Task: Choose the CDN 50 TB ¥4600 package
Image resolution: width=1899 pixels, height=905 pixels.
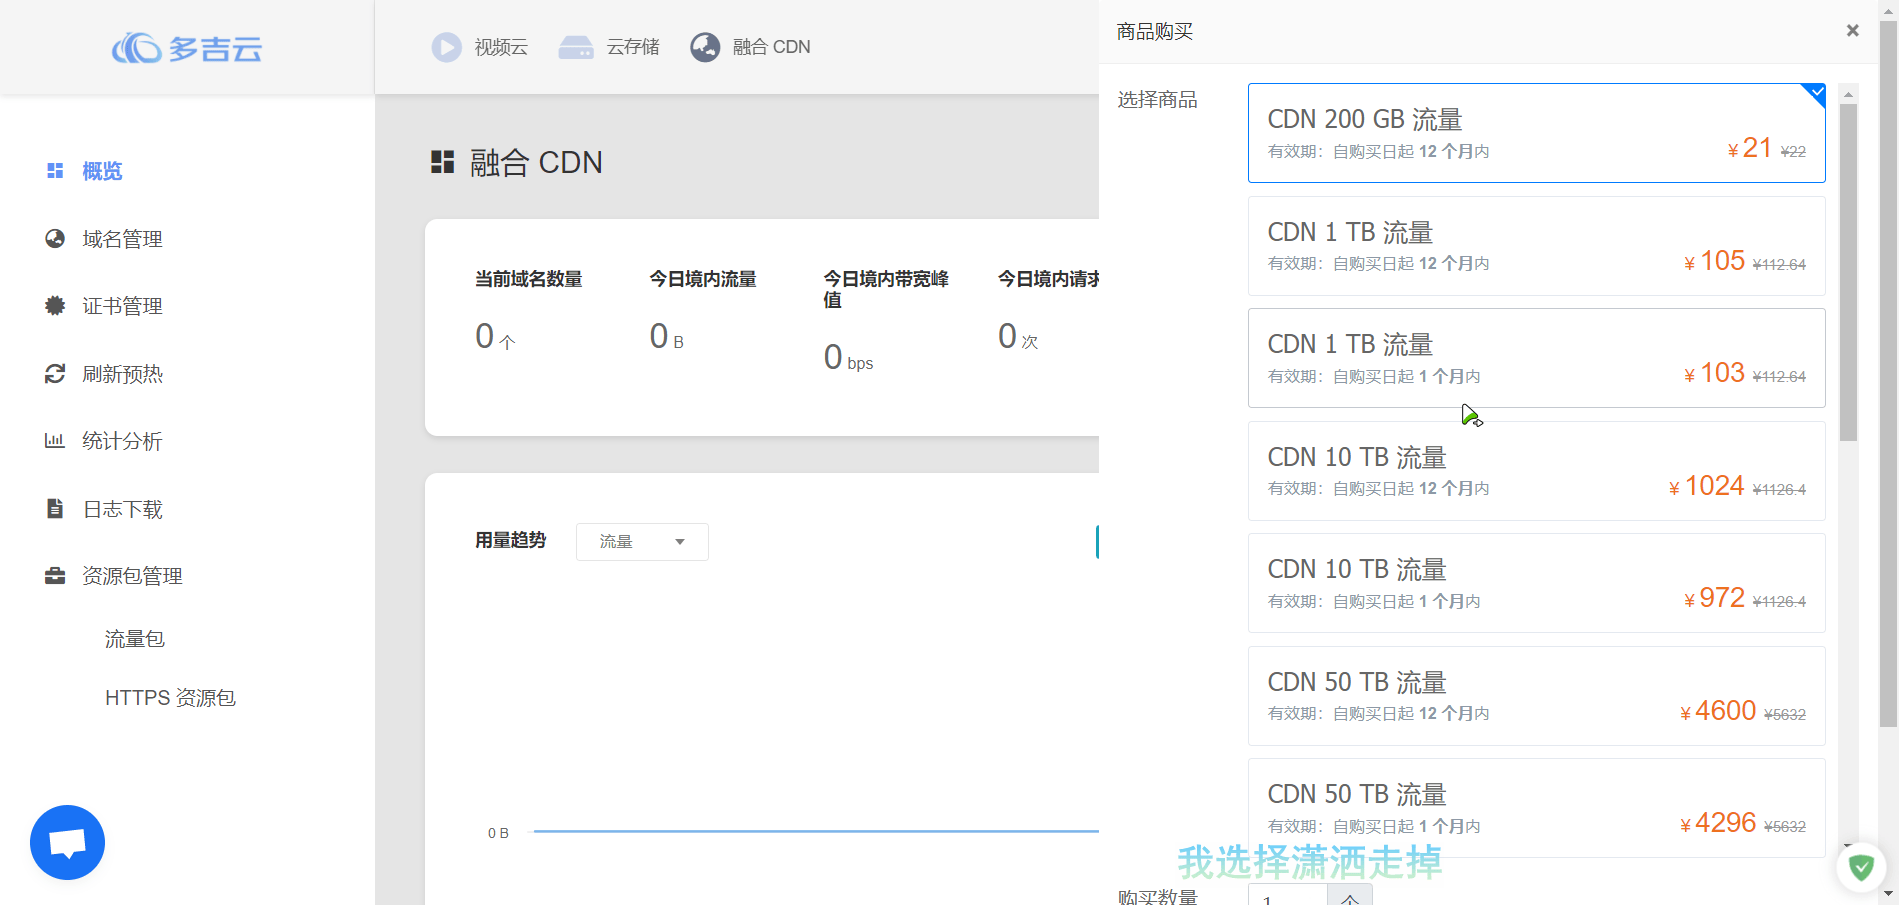Action: pos(1536,695)
